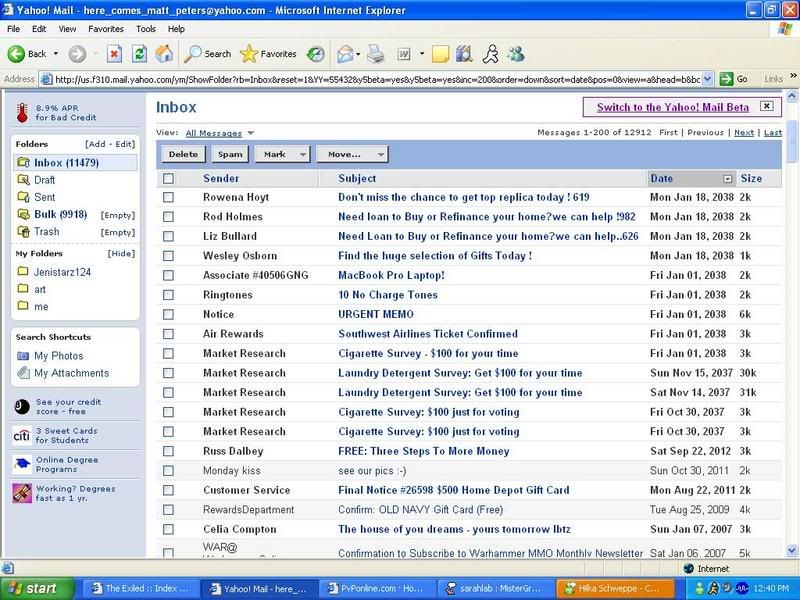Screen dimensions: 800x600
Task: Open the Trash folder icon
Action: click(x=23, y=231)
